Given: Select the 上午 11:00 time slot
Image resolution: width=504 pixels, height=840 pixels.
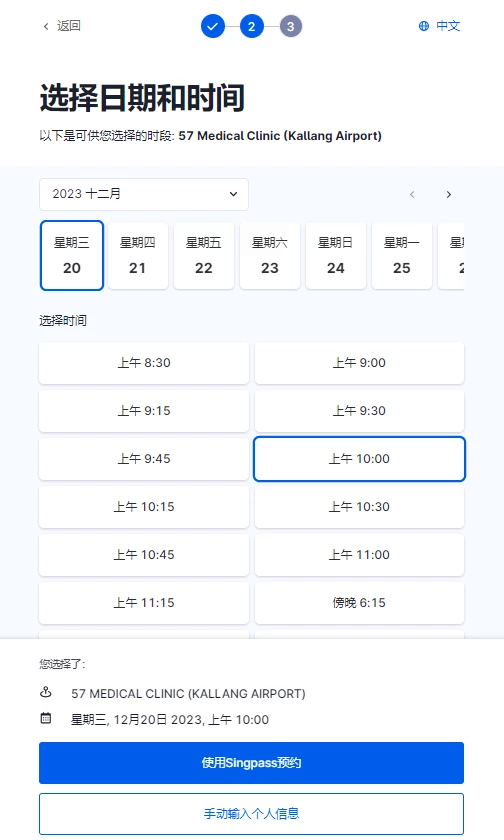Looking at the screenshot, I should pos(359,555).
